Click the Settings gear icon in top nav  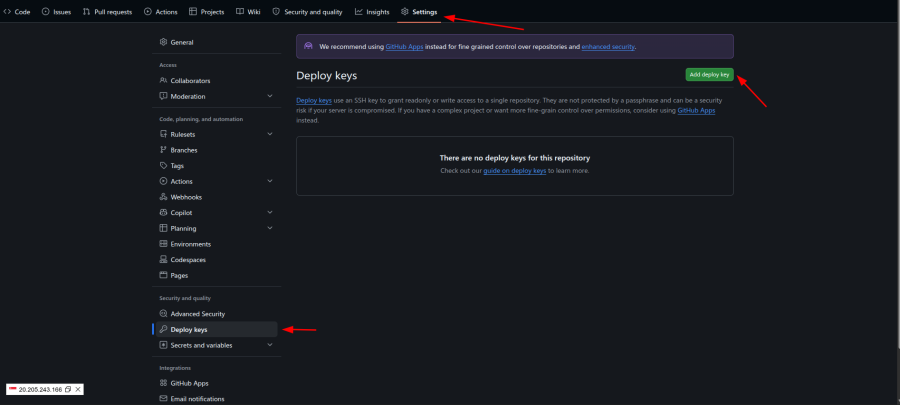(405, 11)
